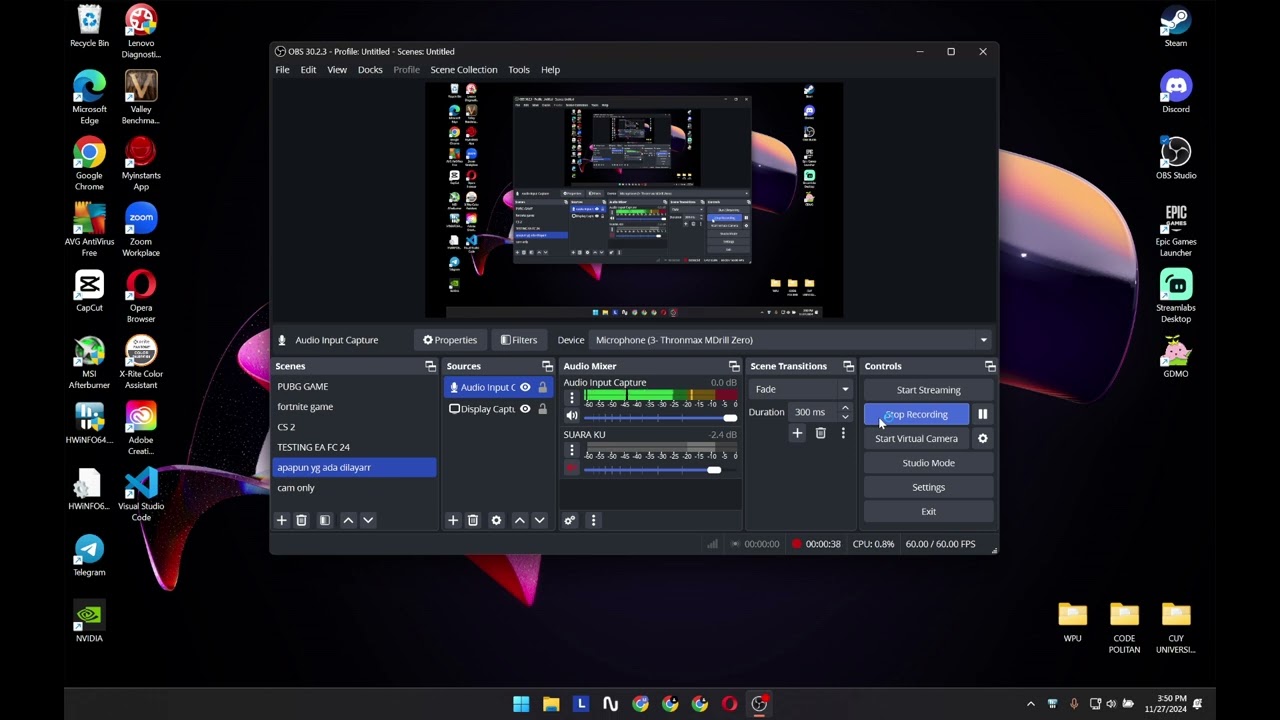Open the Edit menu
The image size is (1280, 720).
point(308,70)
